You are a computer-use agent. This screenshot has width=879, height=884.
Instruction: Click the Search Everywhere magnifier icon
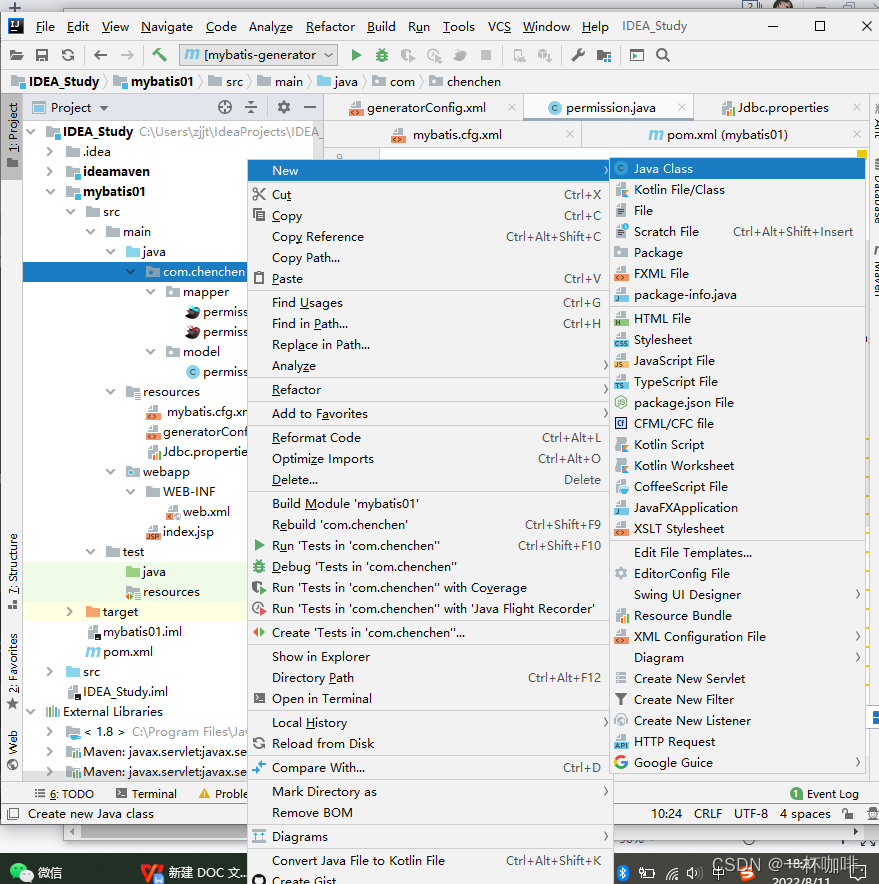tap(663, 55)
